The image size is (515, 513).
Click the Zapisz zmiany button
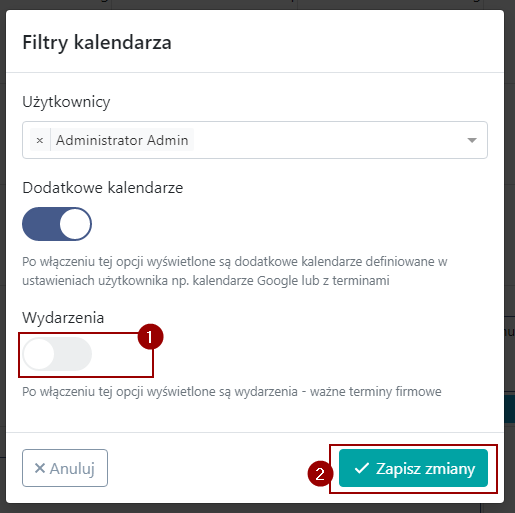[x=413, y=468]
